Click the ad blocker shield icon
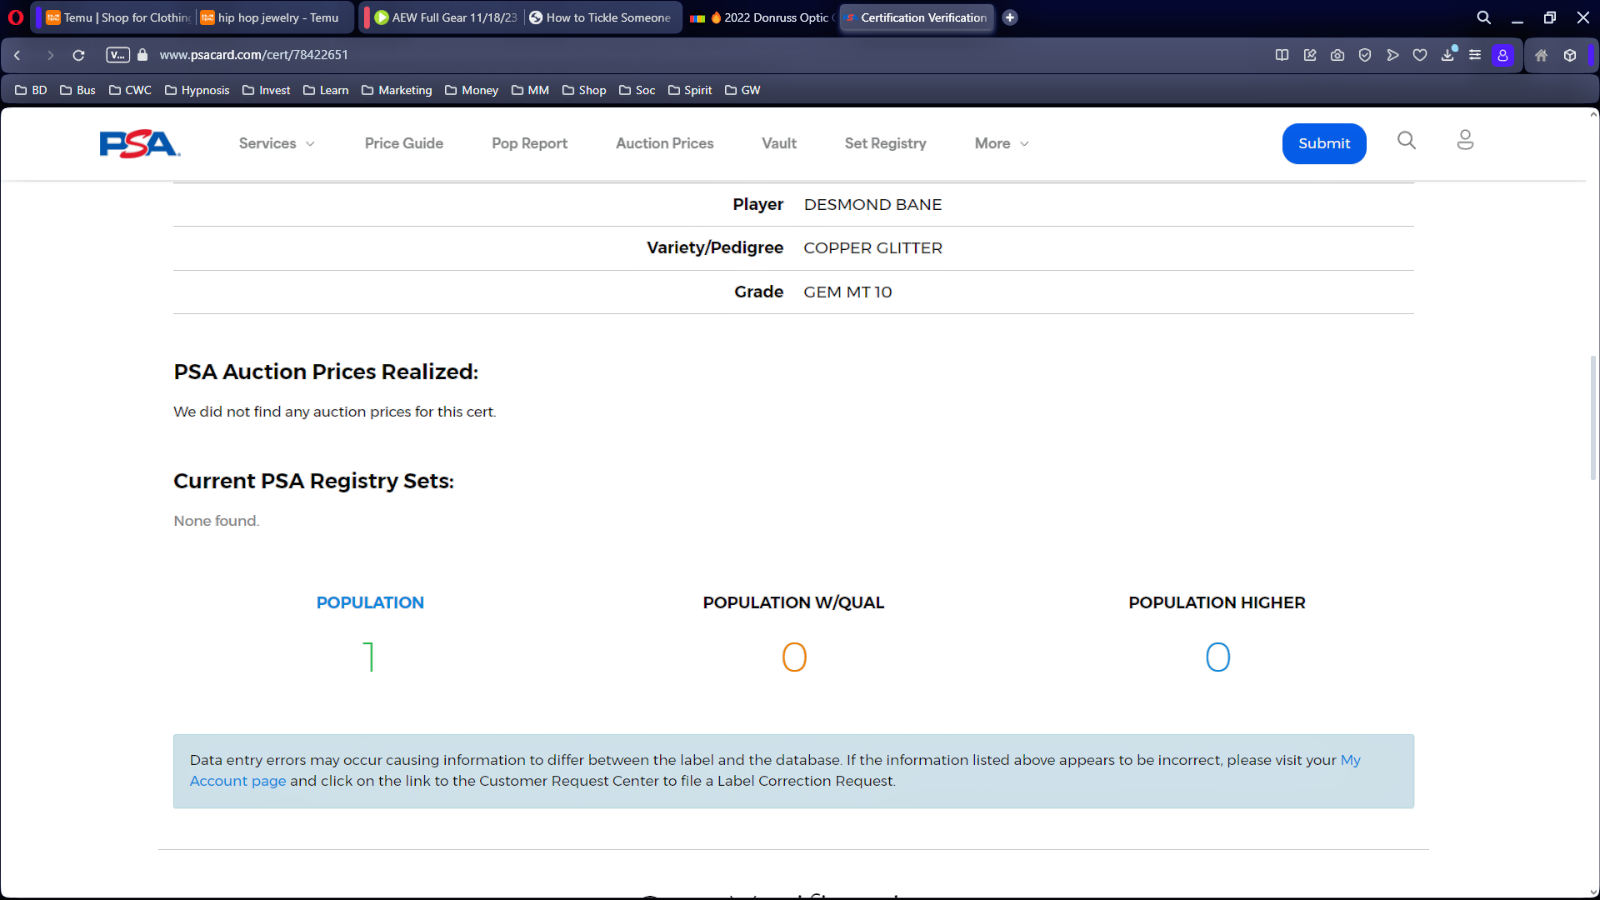 (1365, 55)
